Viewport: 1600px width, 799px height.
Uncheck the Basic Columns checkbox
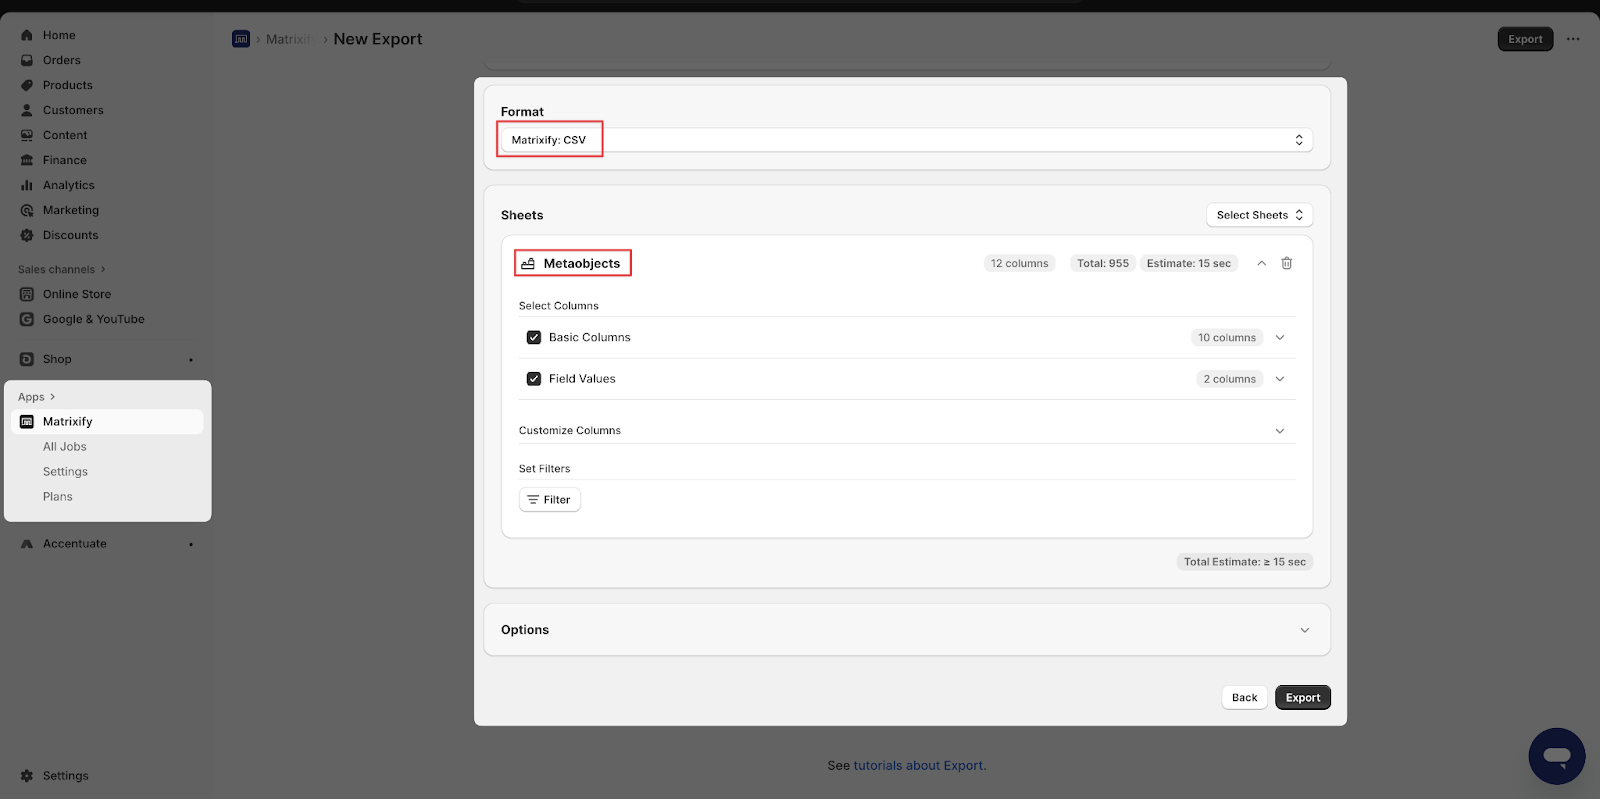tap(534, 338)
